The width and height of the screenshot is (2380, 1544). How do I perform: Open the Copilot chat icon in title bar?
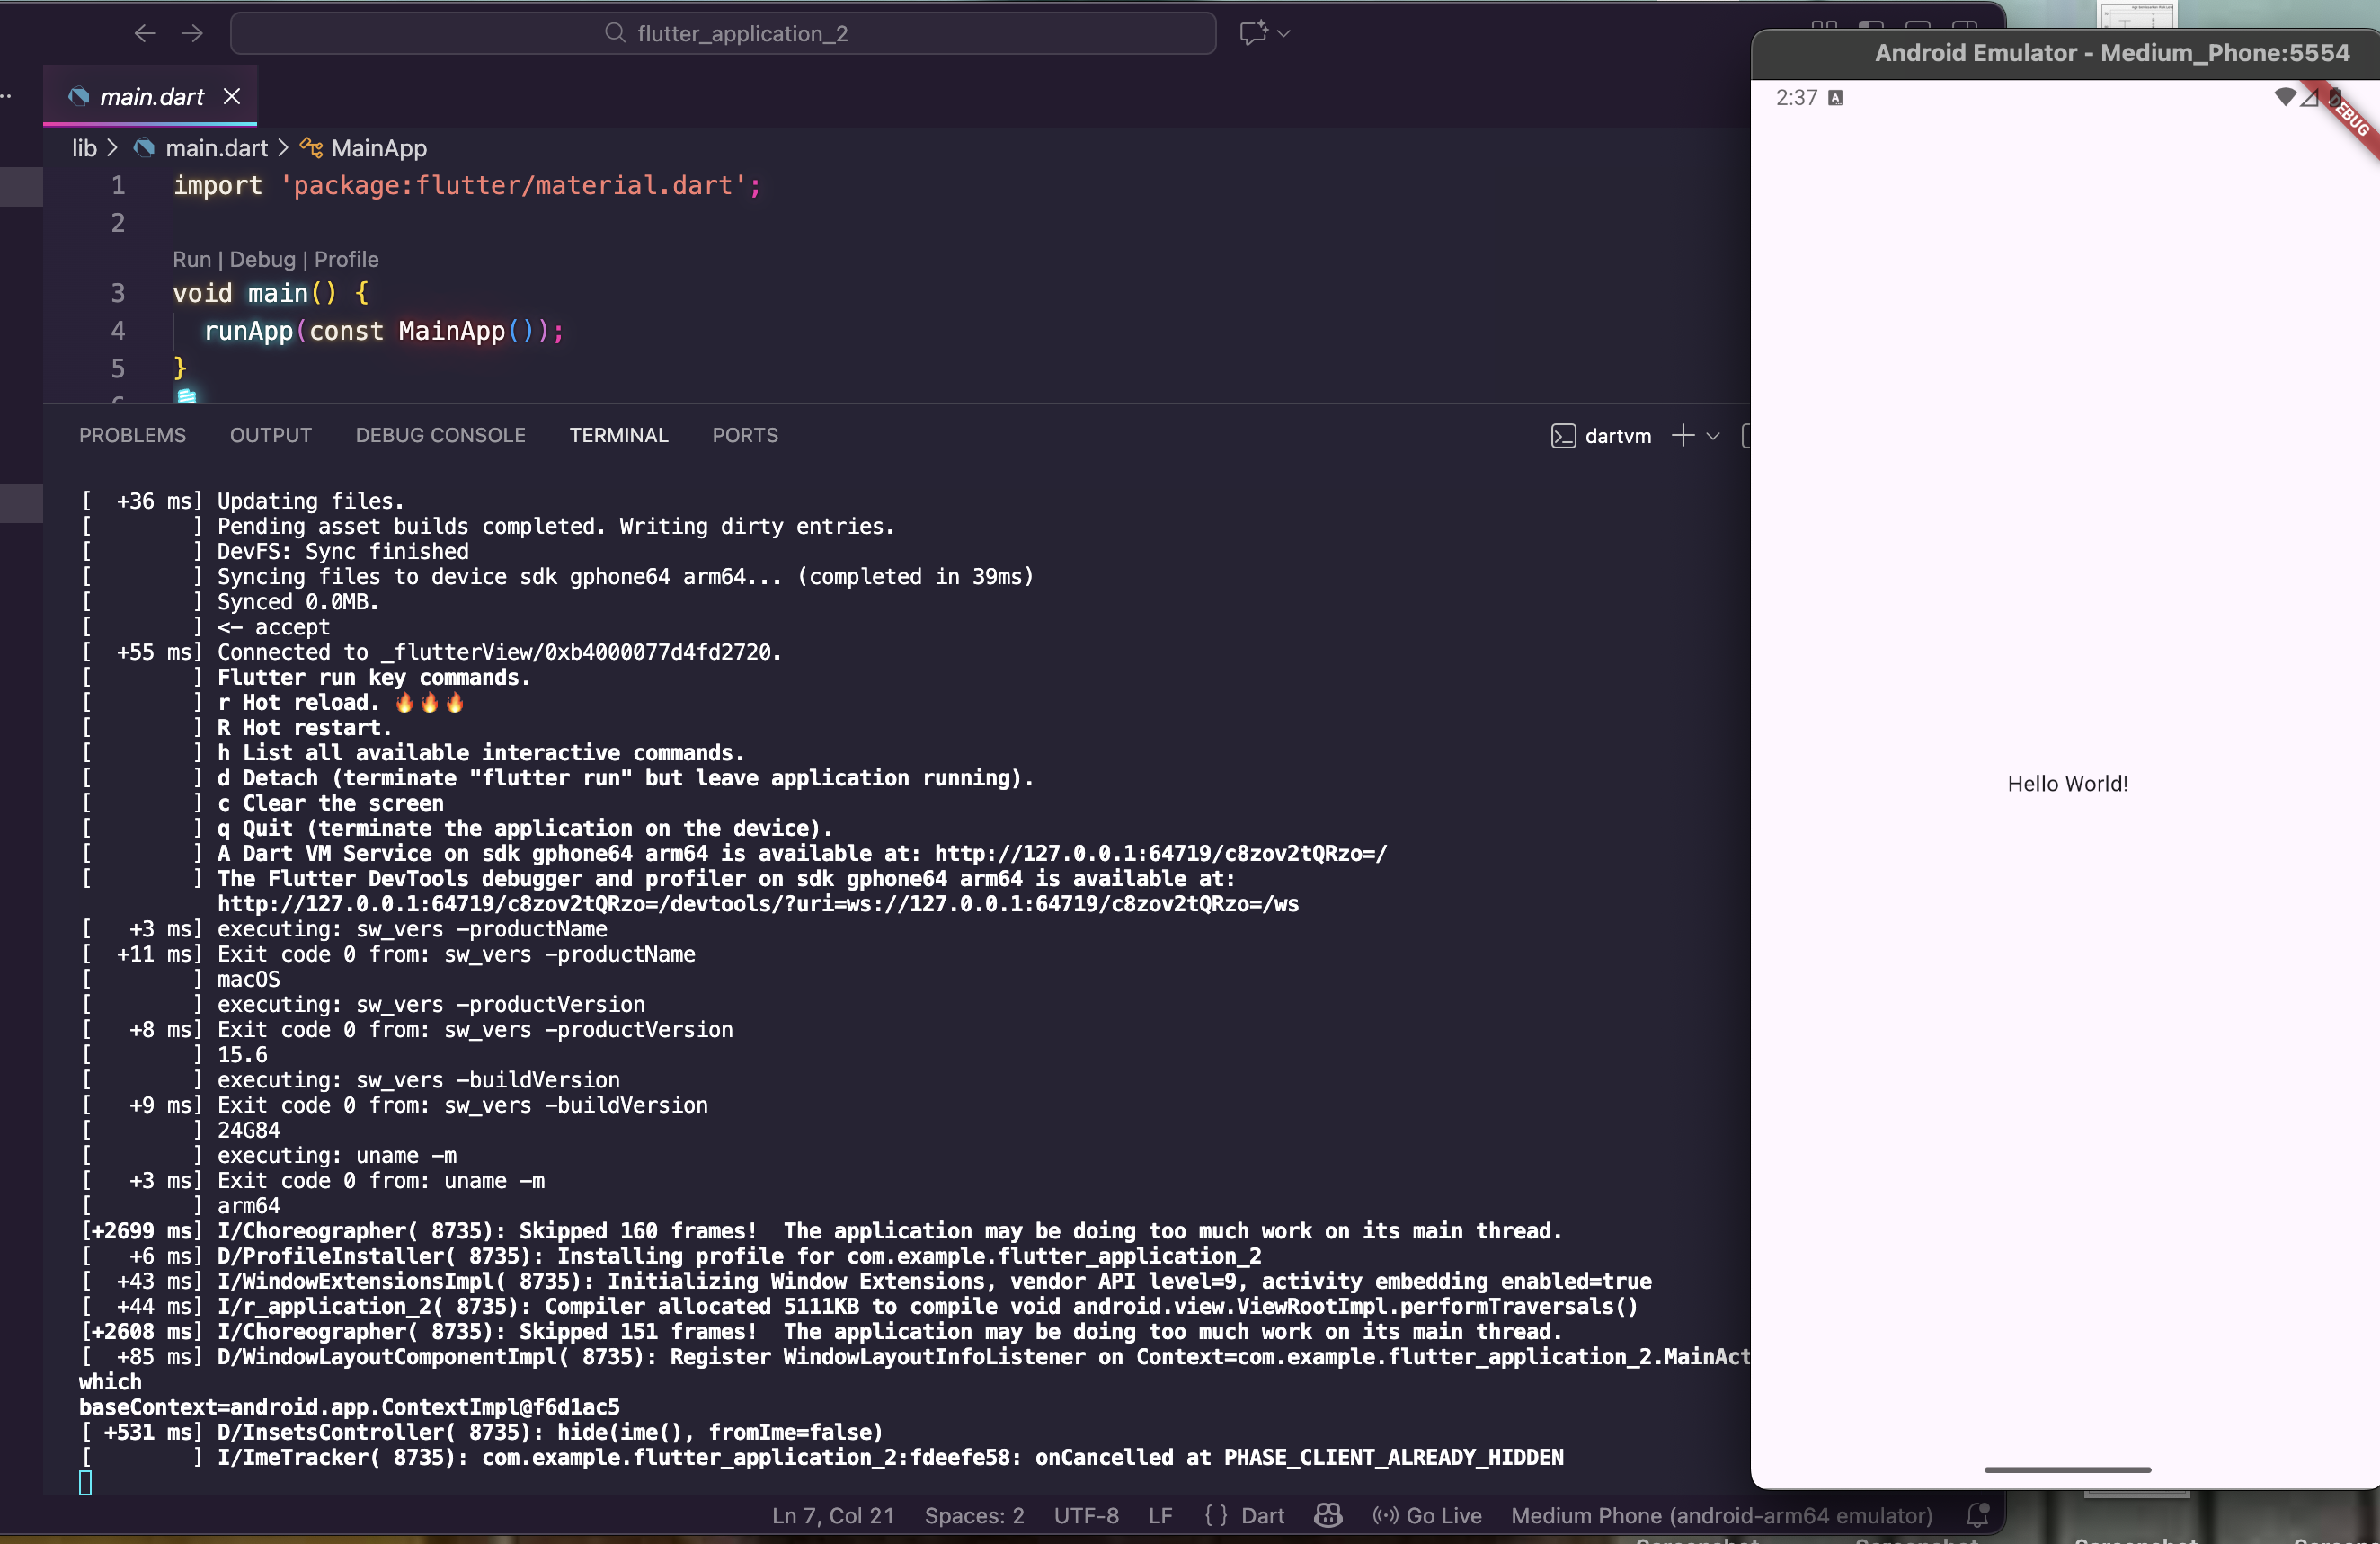point(1253,33)
